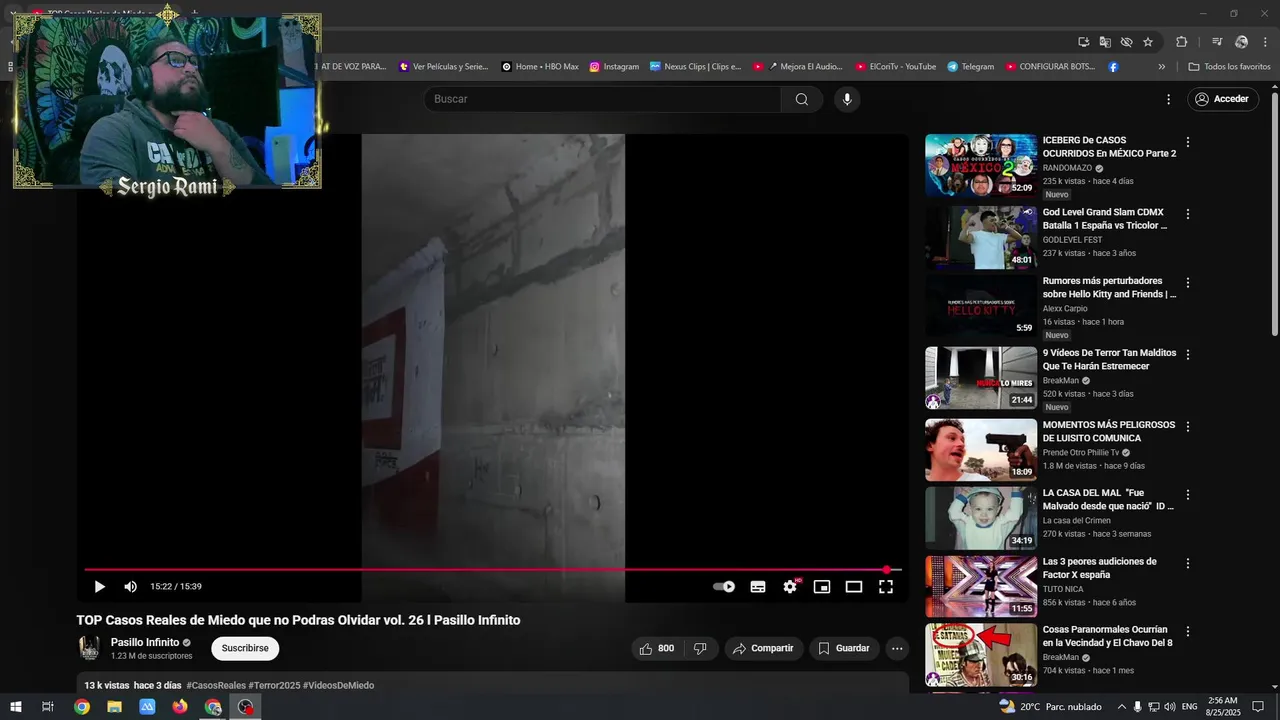Open Pasillo Infinito channel name link
1280x720 pixels.
(x=145, y=642)
